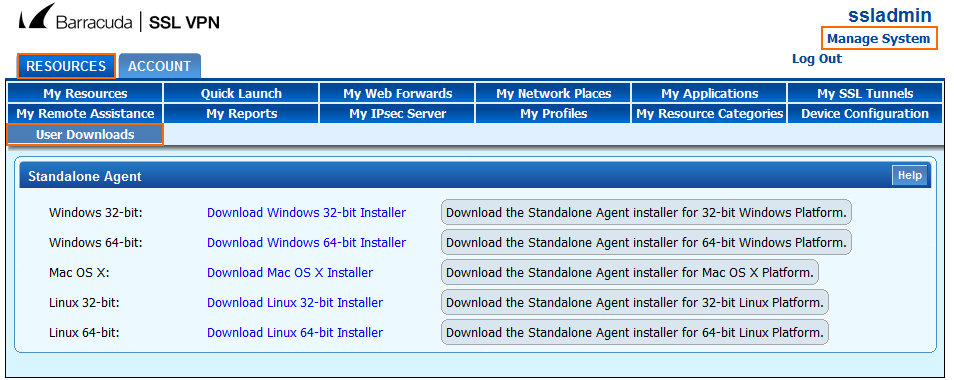Download Windows 32-bit Installer
This screenshot has height=380, width=954.
pyautogui.click(x=306, y=213)
